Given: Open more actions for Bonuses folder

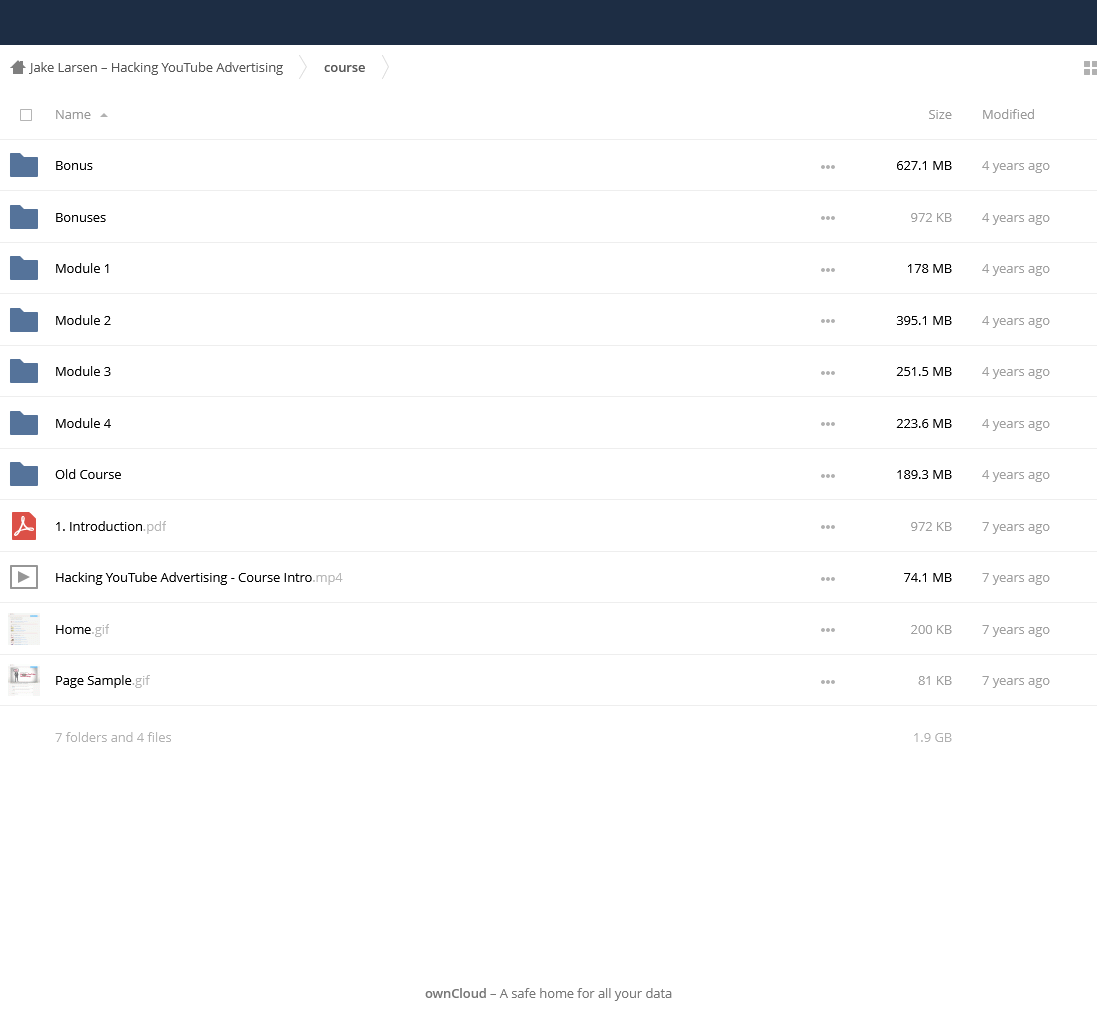Looking at the screenshot, I should pyautogui.click(x=828, y=218).
